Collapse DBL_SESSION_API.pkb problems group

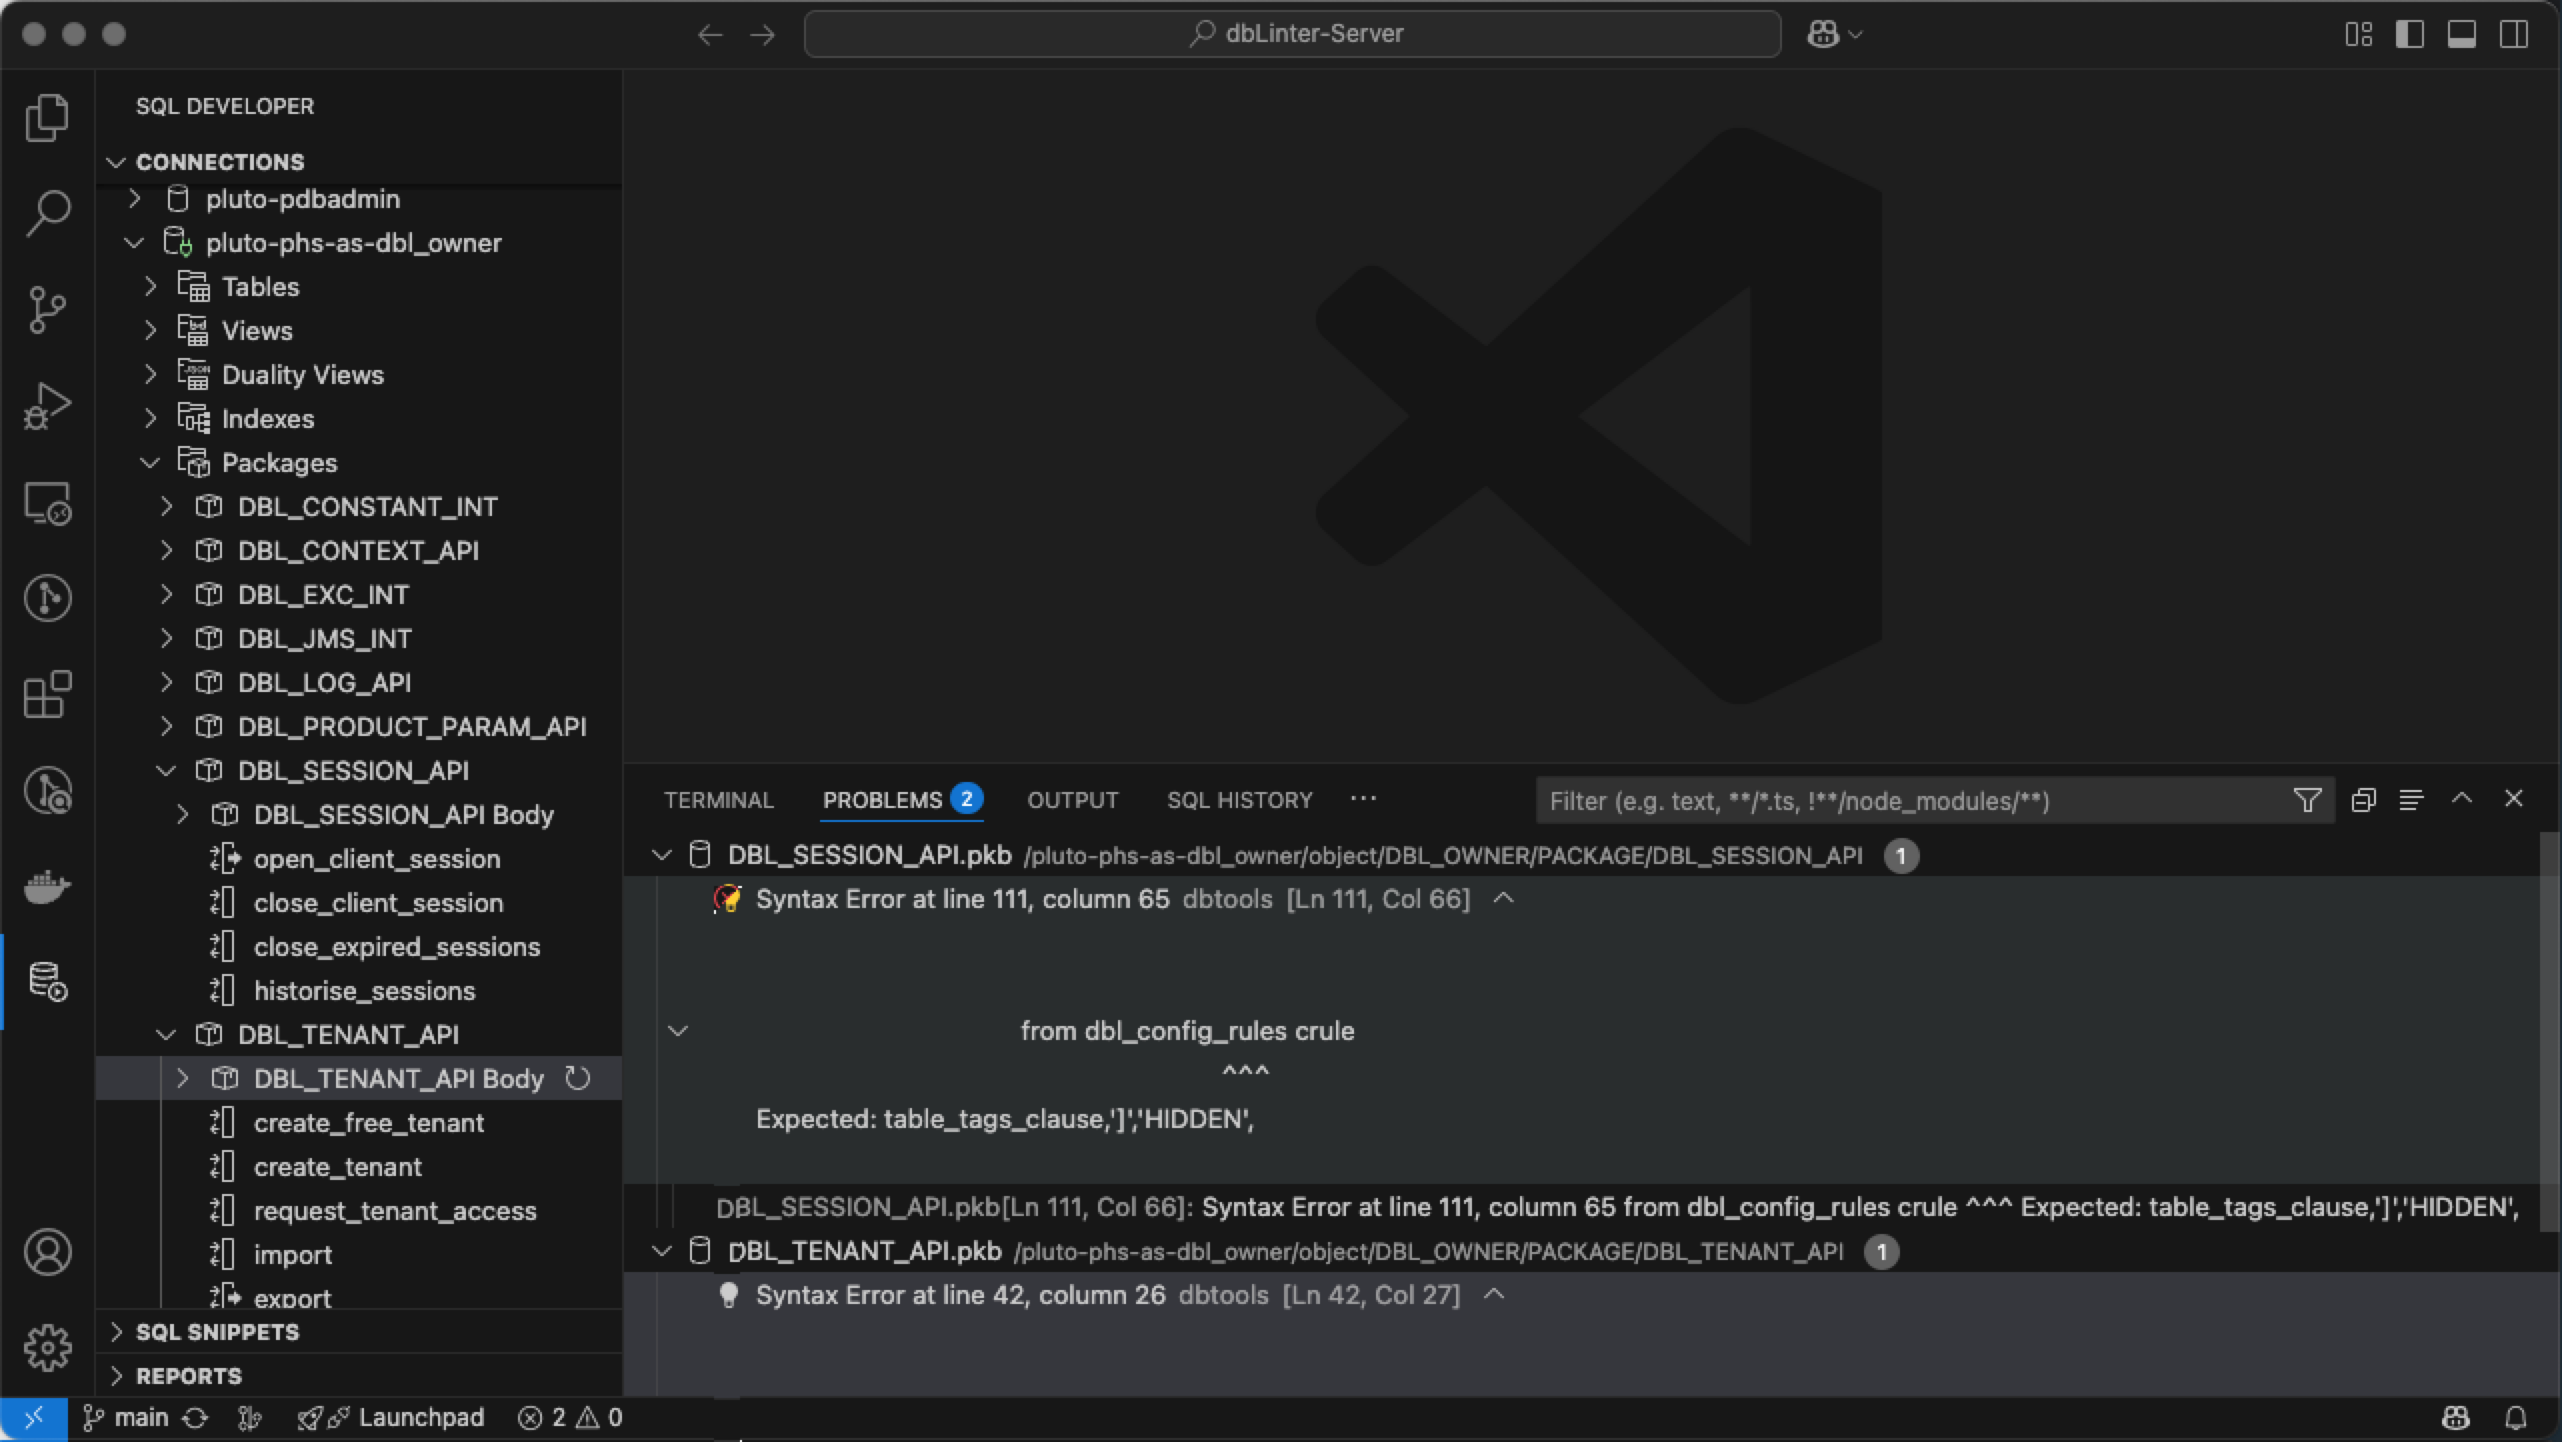[661, 855]
